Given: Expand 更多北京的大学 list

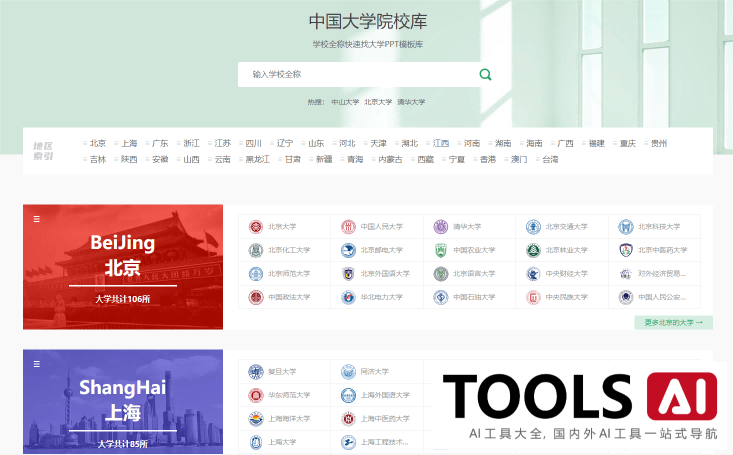Looking at the screenshot, I should (673, 322).
